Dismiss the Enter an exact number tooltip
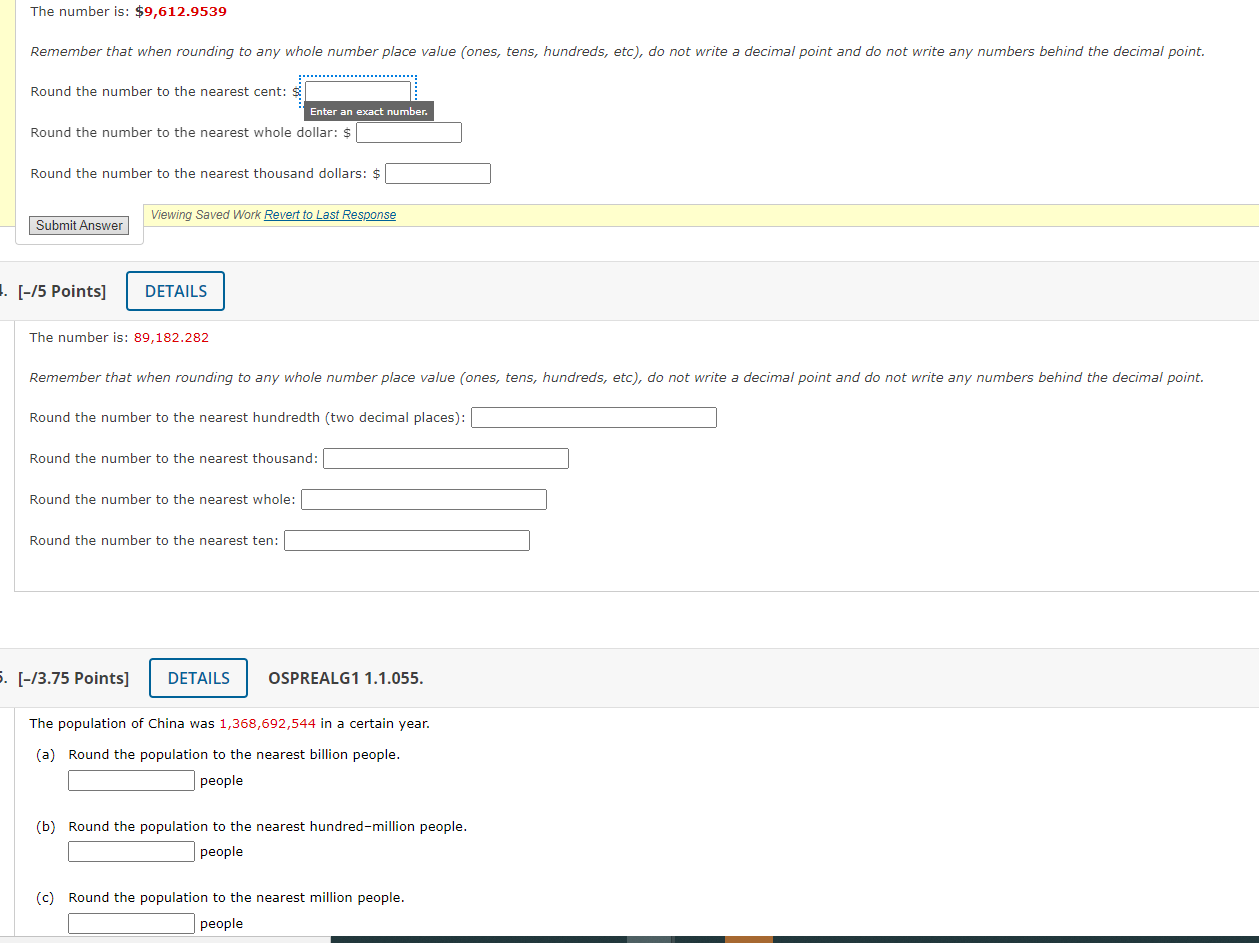The image size is (1259, 943). point(369,111)
